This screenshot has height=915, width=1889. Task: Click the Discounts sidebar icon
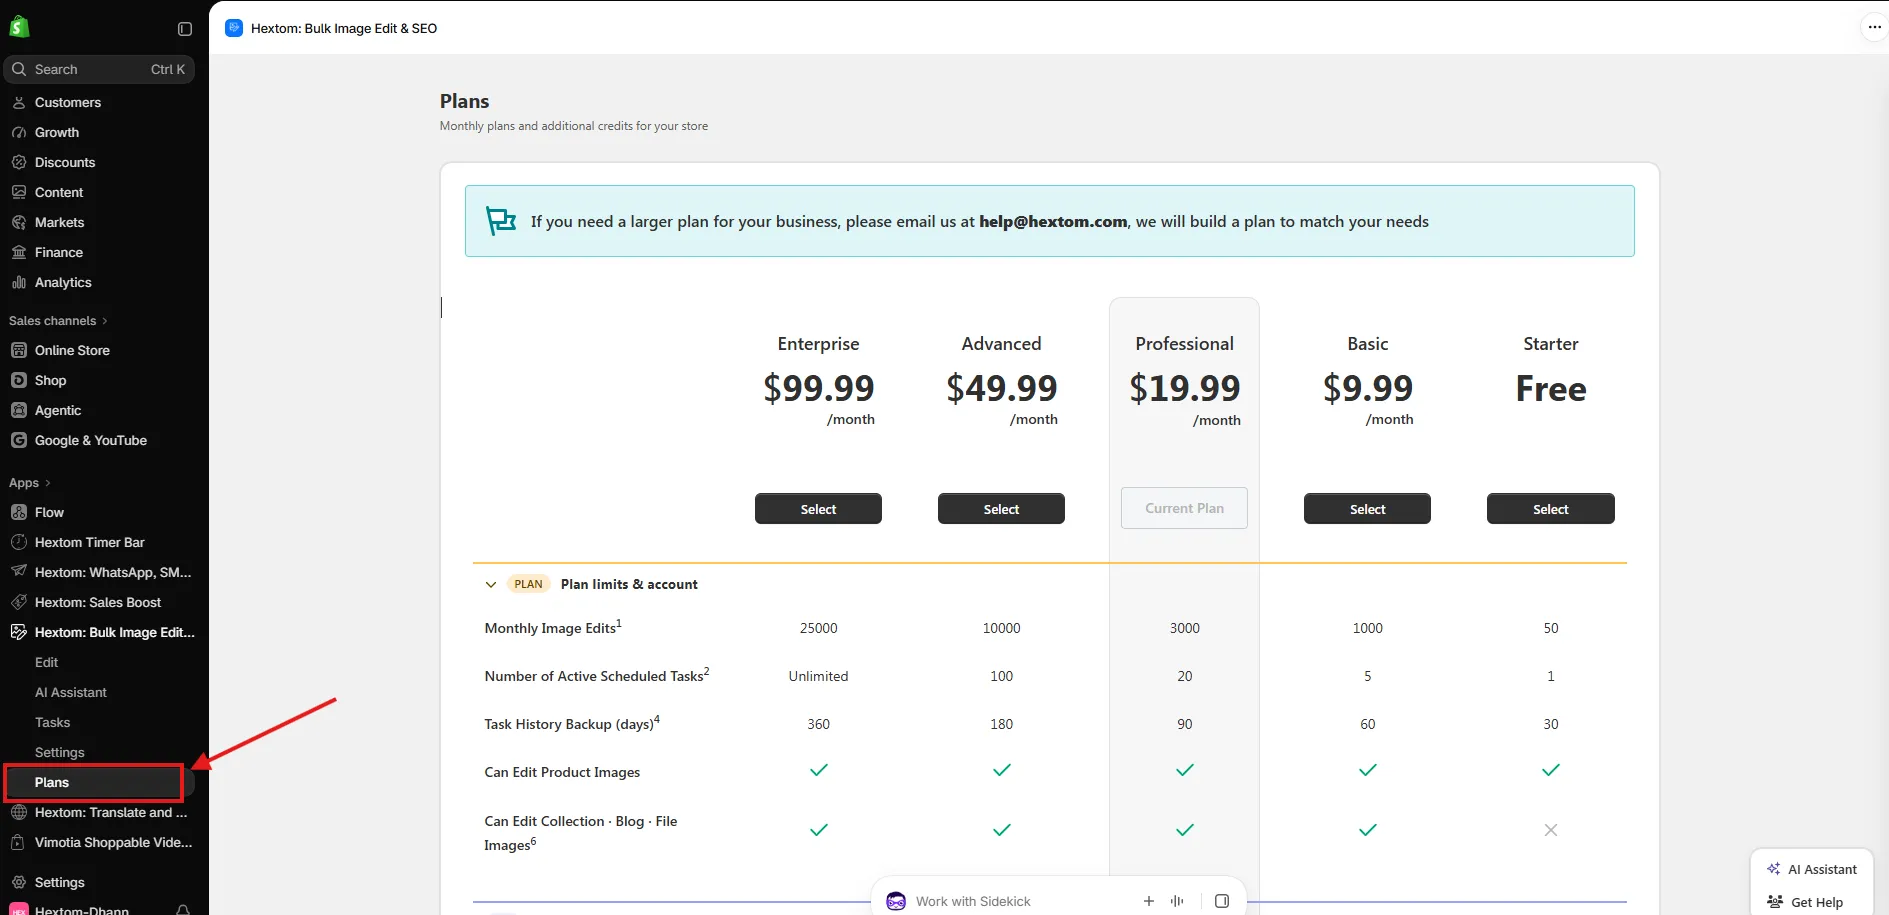click(x=19, y=162)
